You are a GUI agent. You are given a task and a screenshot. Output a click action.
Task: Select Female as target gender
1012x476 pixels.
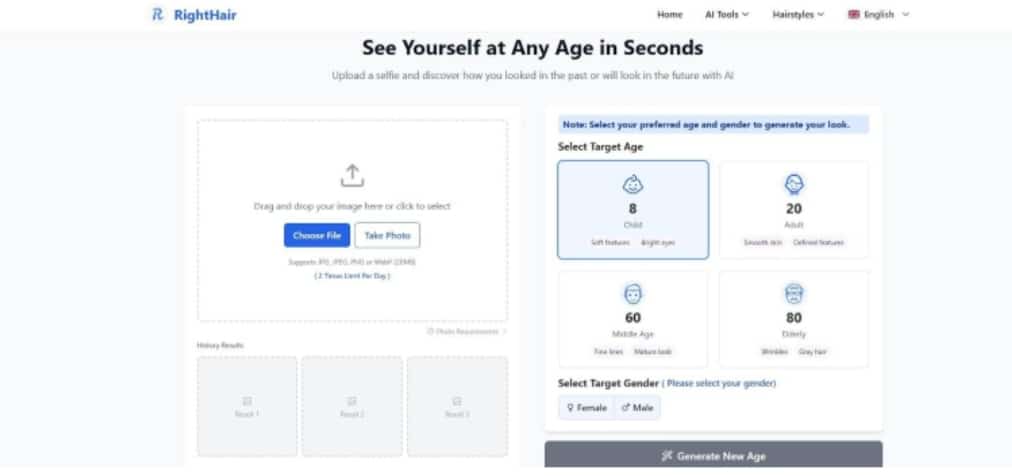tap(586, 408)
